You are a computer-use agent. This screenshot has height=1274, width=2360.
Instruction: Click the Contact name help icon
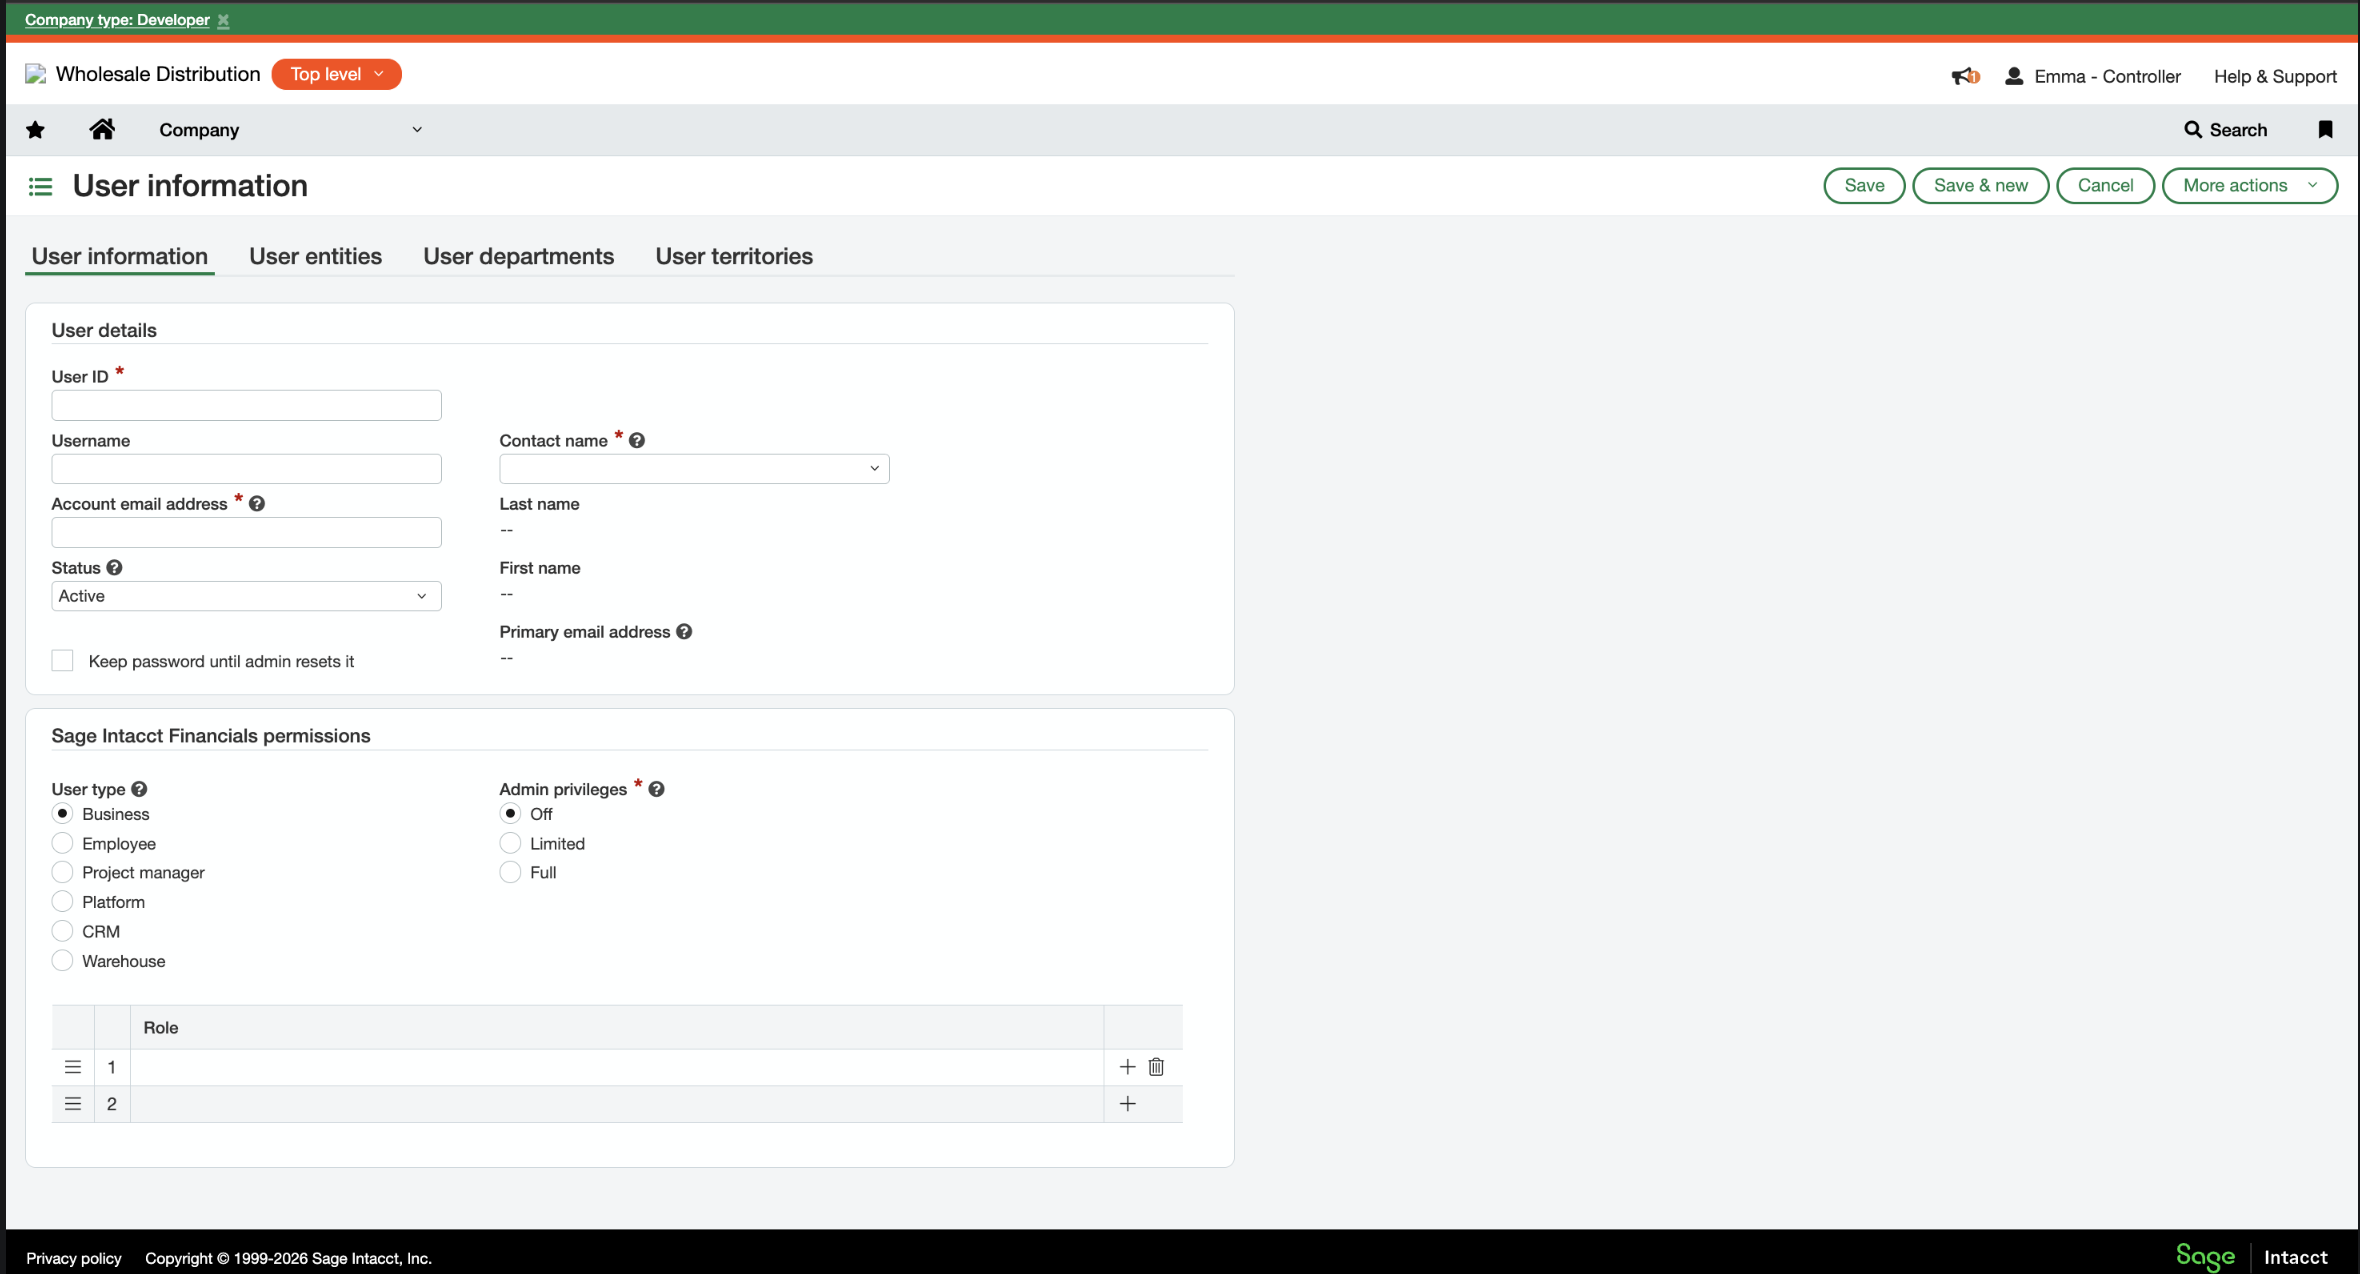pyautogui.click(x=636, y=438)
